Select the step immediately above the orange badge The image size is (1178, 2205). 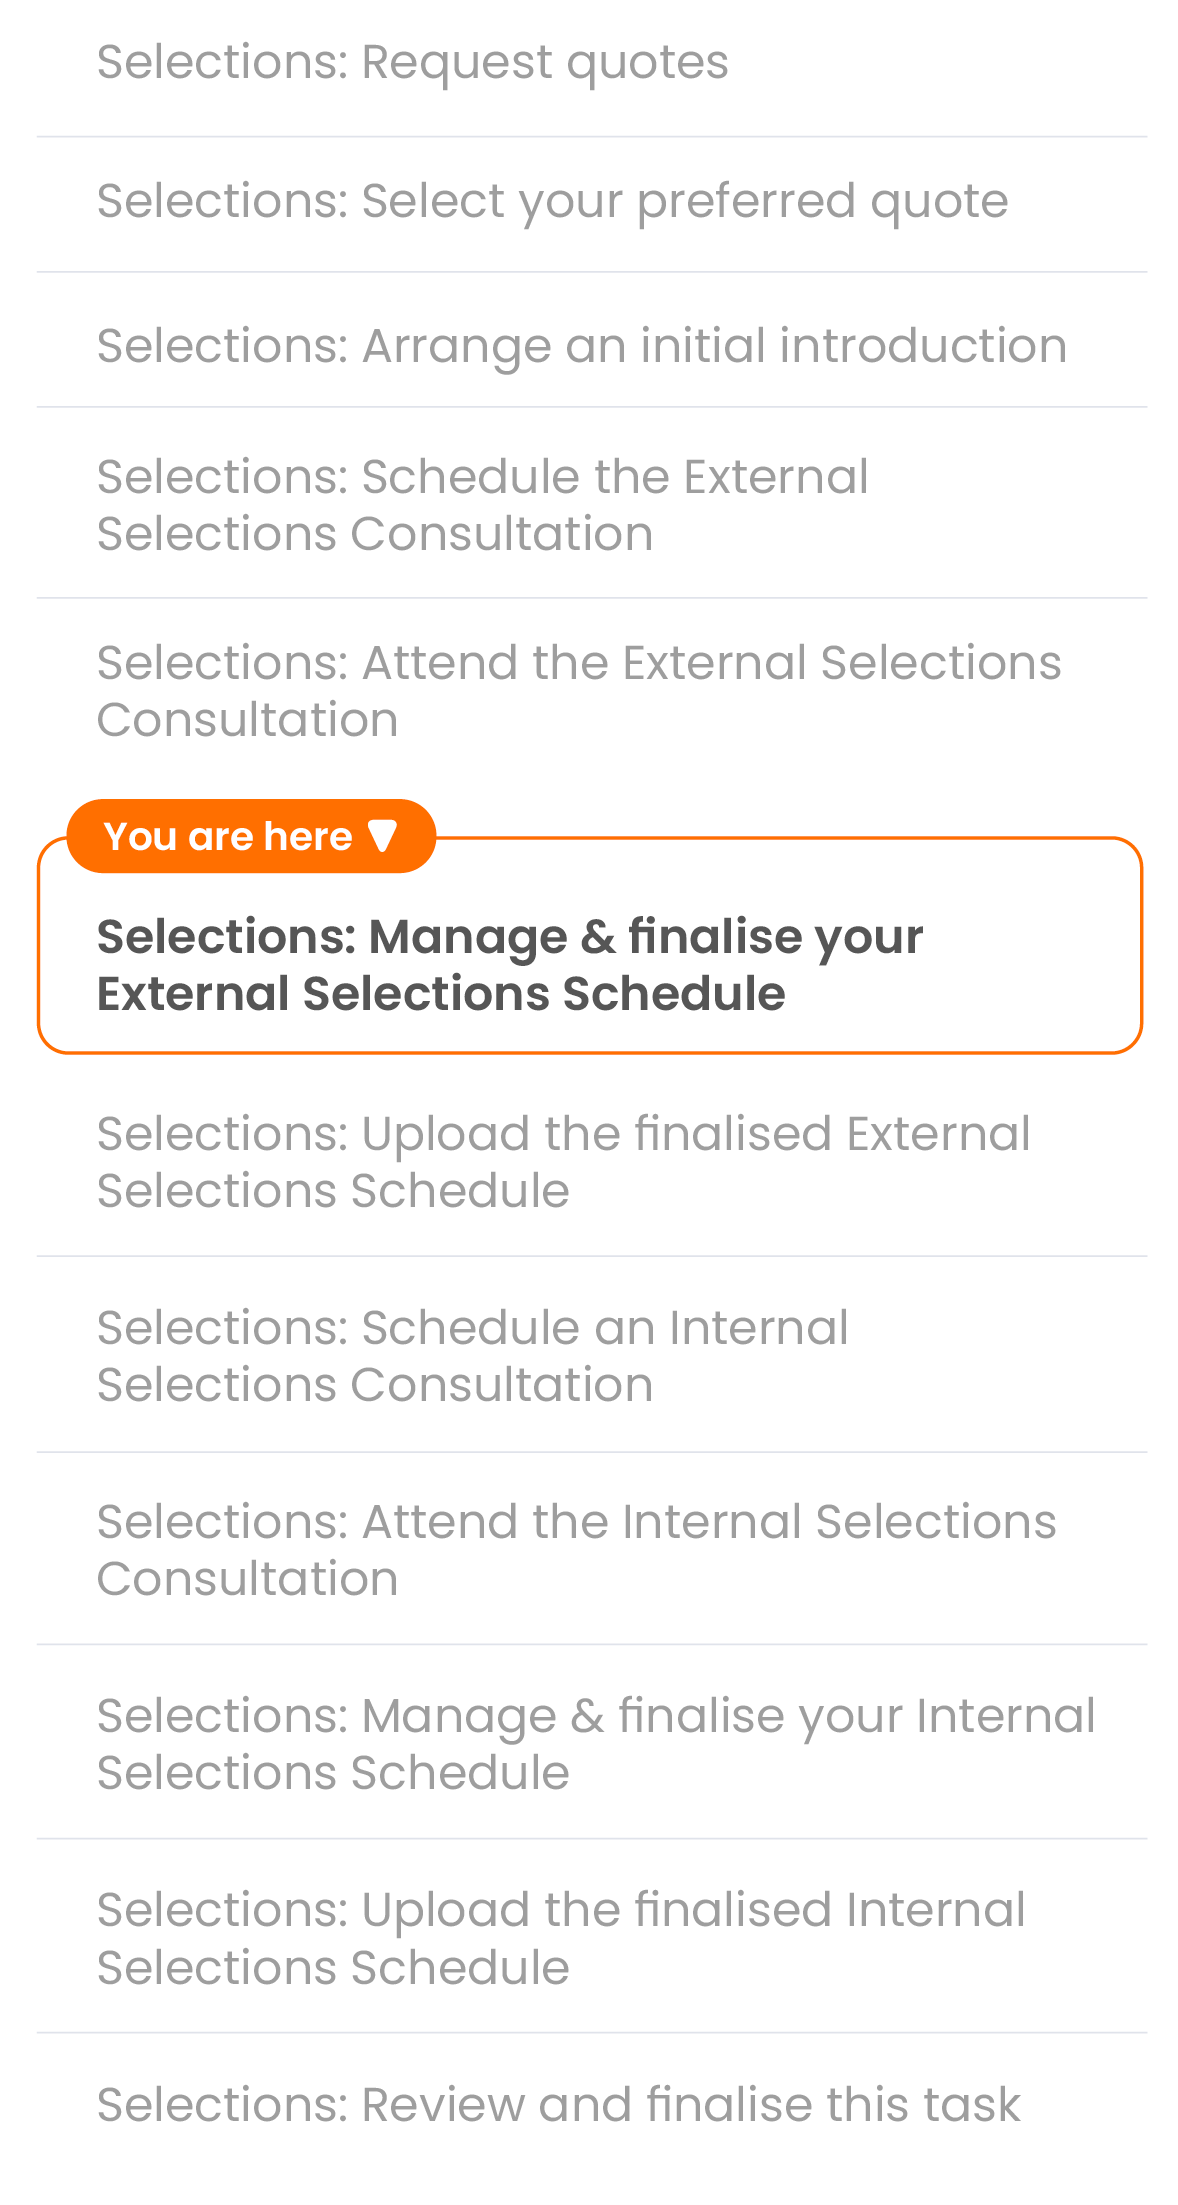tap(578, 691)
